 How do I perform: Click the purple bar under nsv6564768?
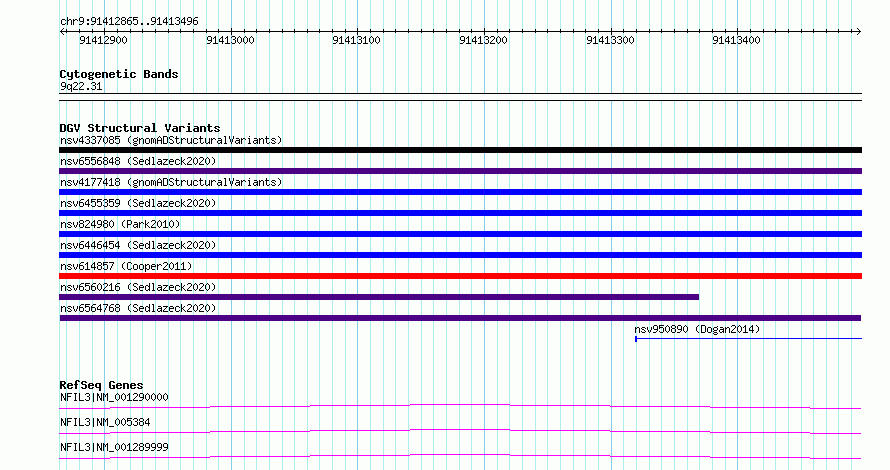point(460,318)
